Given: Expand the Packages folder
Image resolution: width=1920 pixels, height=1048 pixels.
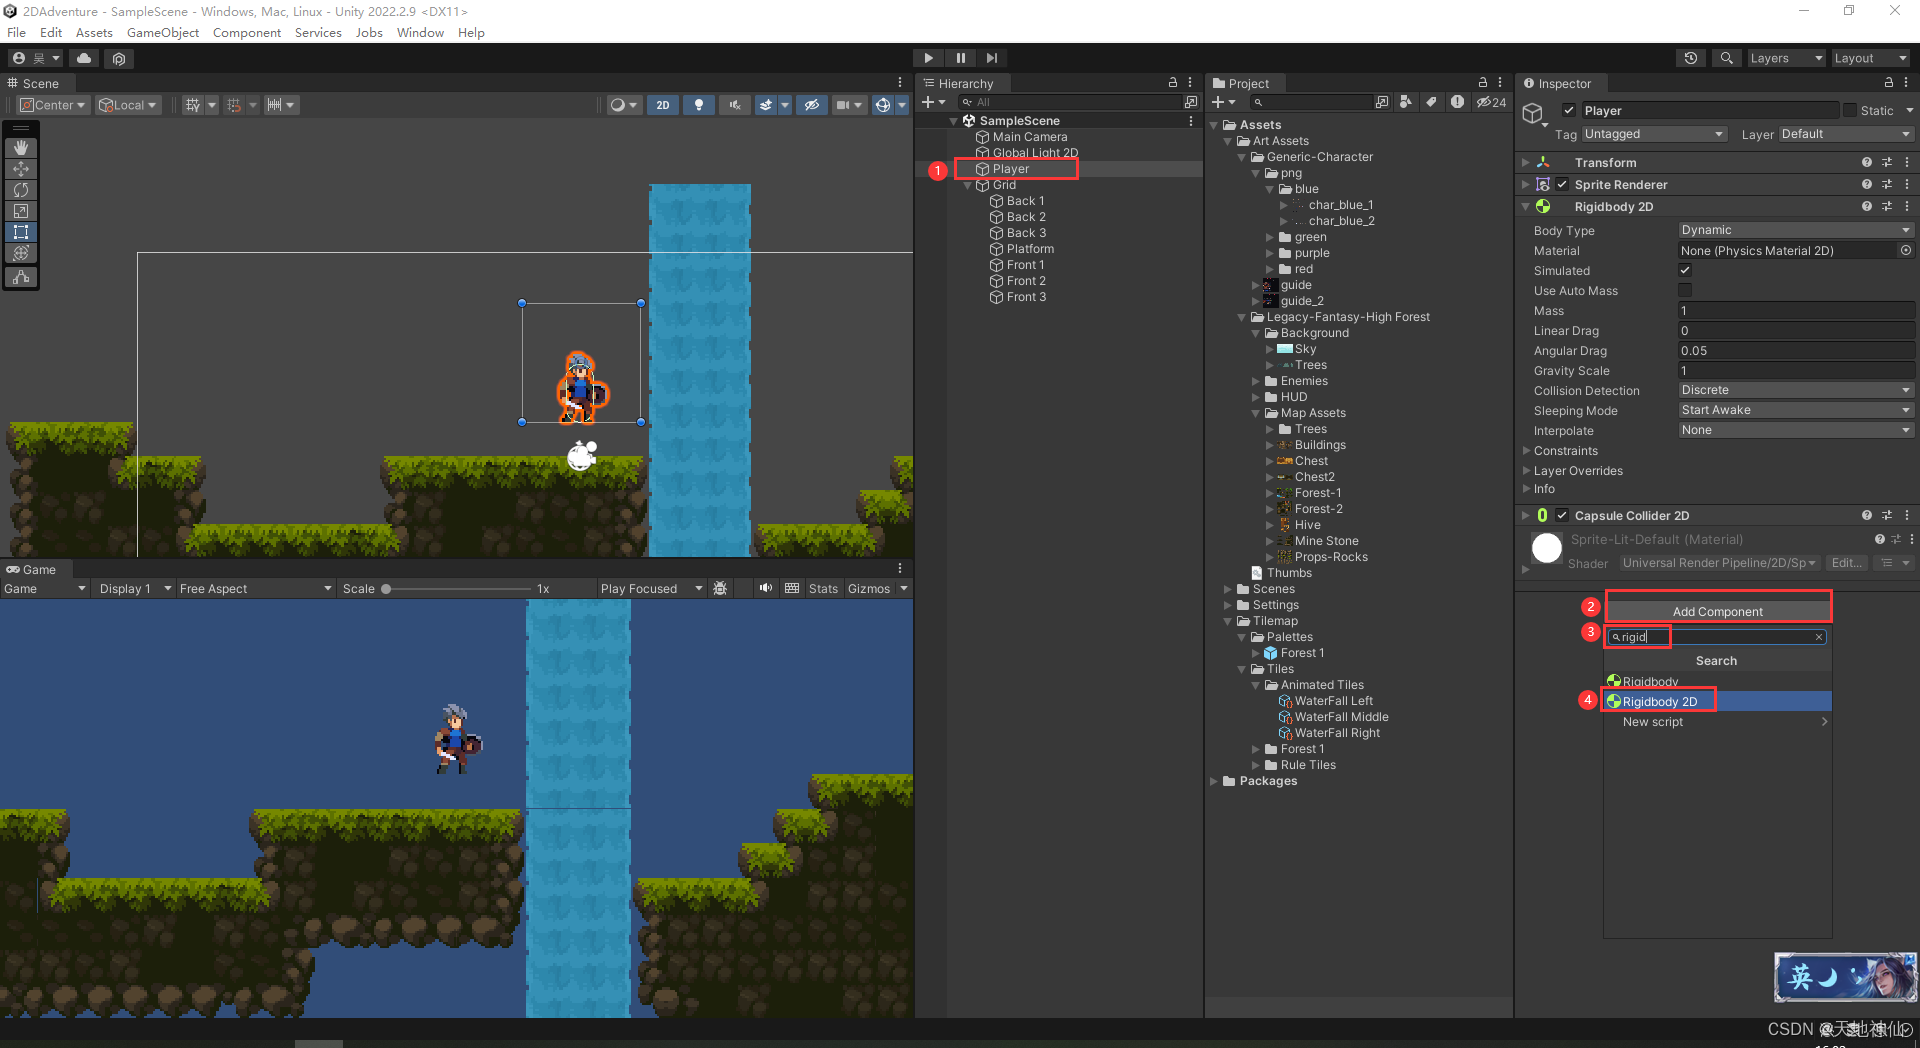Looking at the screenshot, I should click(x=1214, y=781).
